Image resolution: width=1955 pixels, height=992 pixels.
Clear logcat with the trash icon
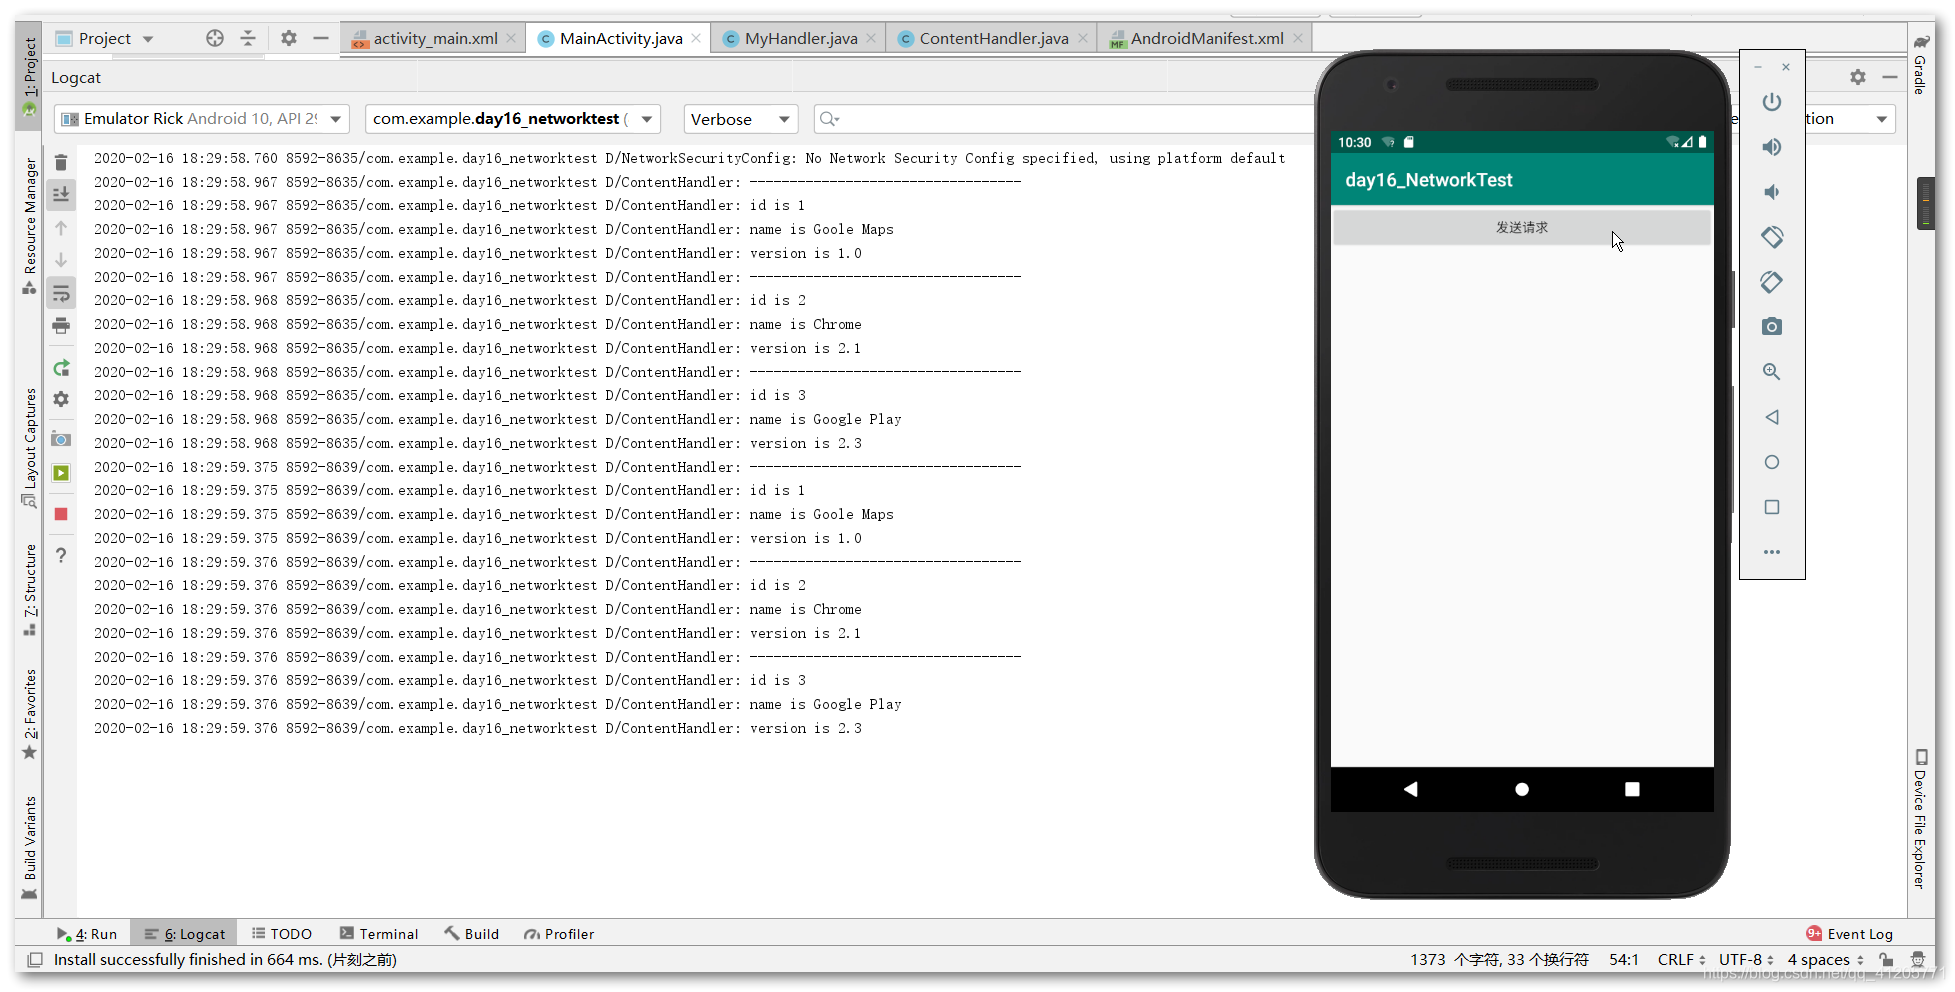(61, 162)
